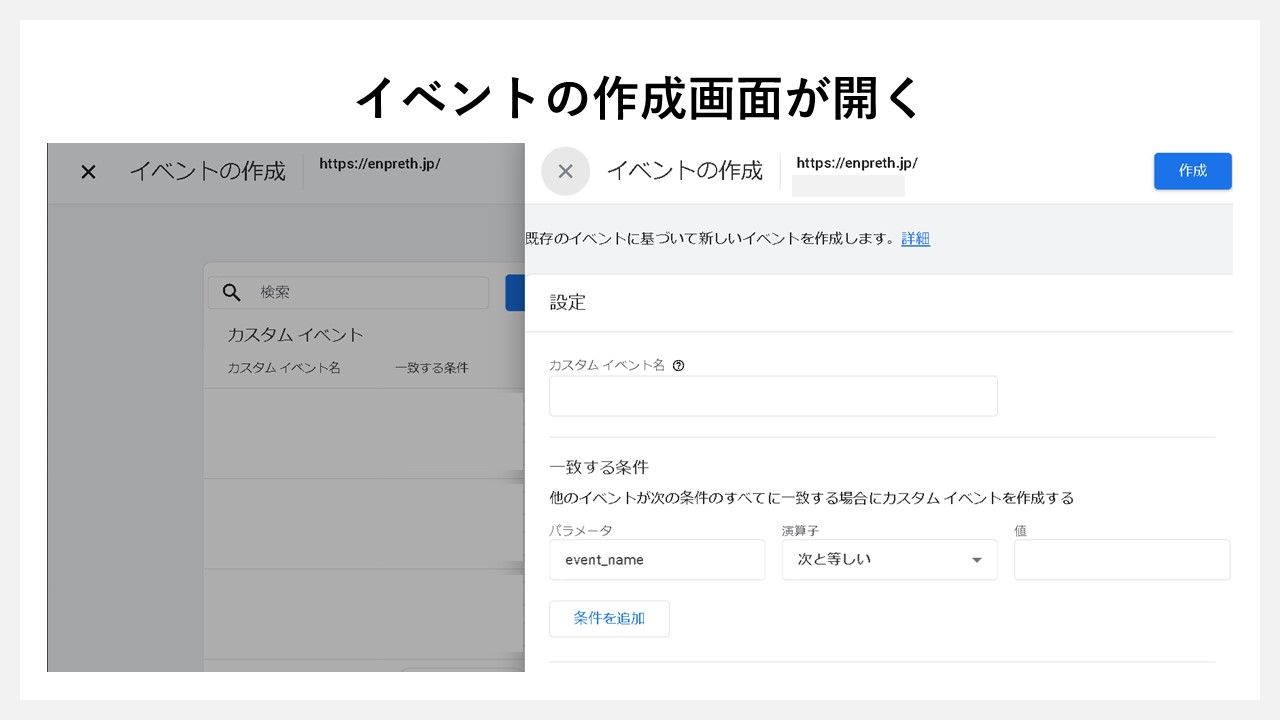
Task: Click the search magnifier icon in the left panel
Action: (231, 292)
